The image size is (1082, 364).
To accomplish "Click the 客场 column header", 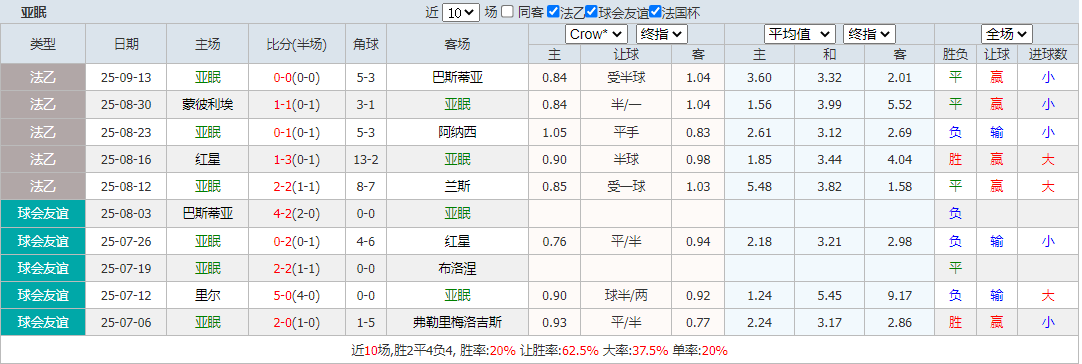I will 458,44.
